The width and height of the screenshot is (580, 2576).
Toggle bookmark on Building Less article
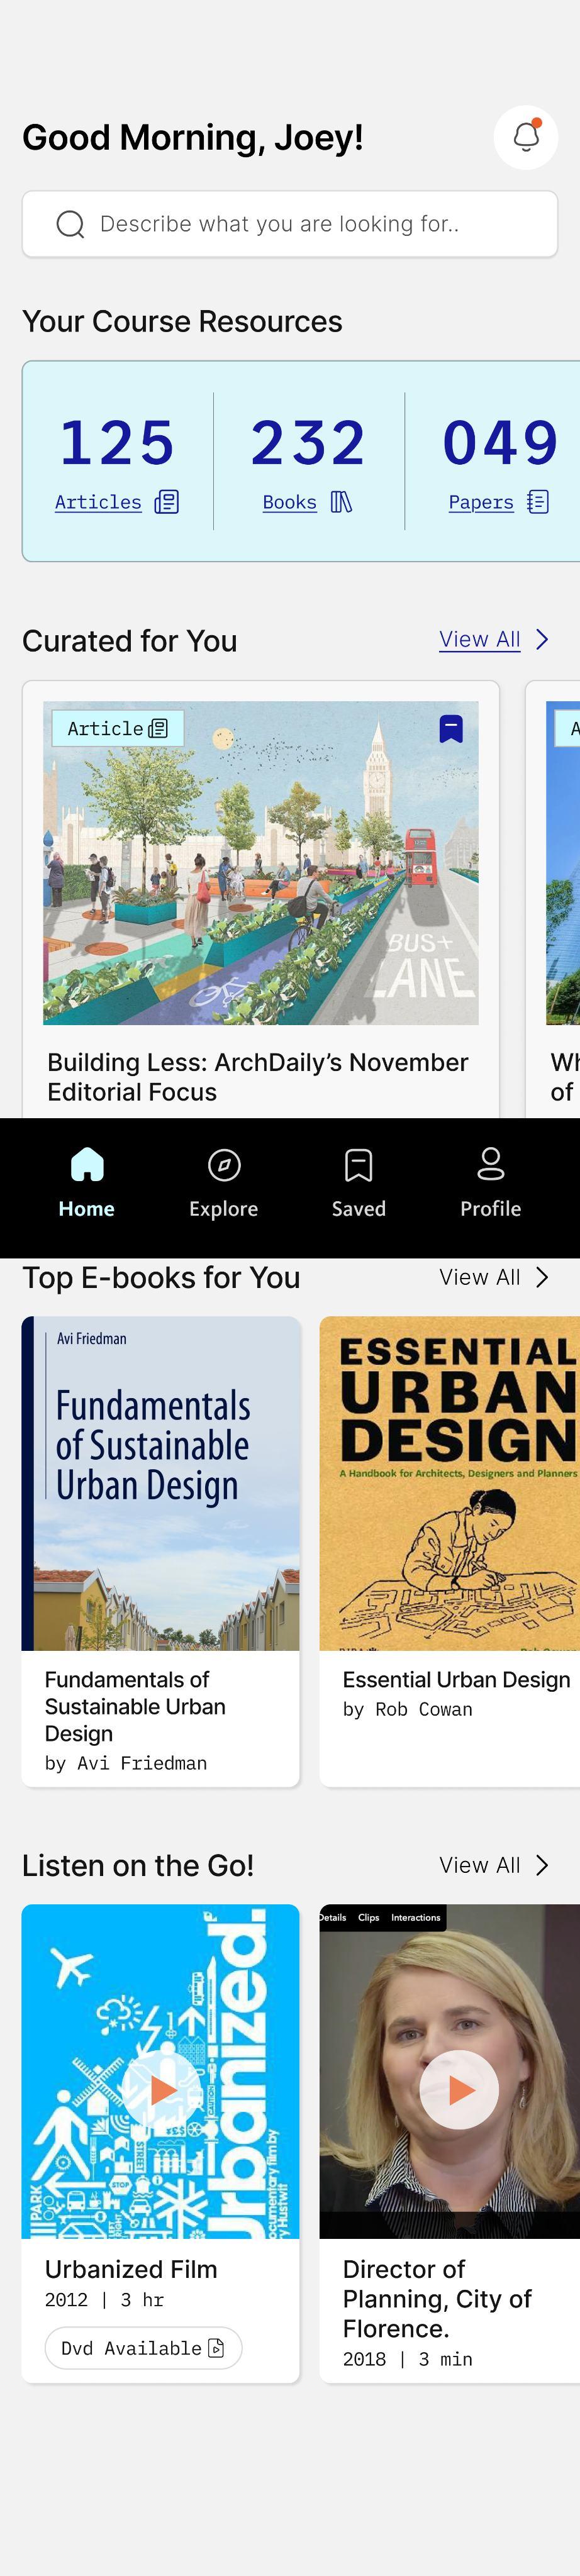point(451,729)
